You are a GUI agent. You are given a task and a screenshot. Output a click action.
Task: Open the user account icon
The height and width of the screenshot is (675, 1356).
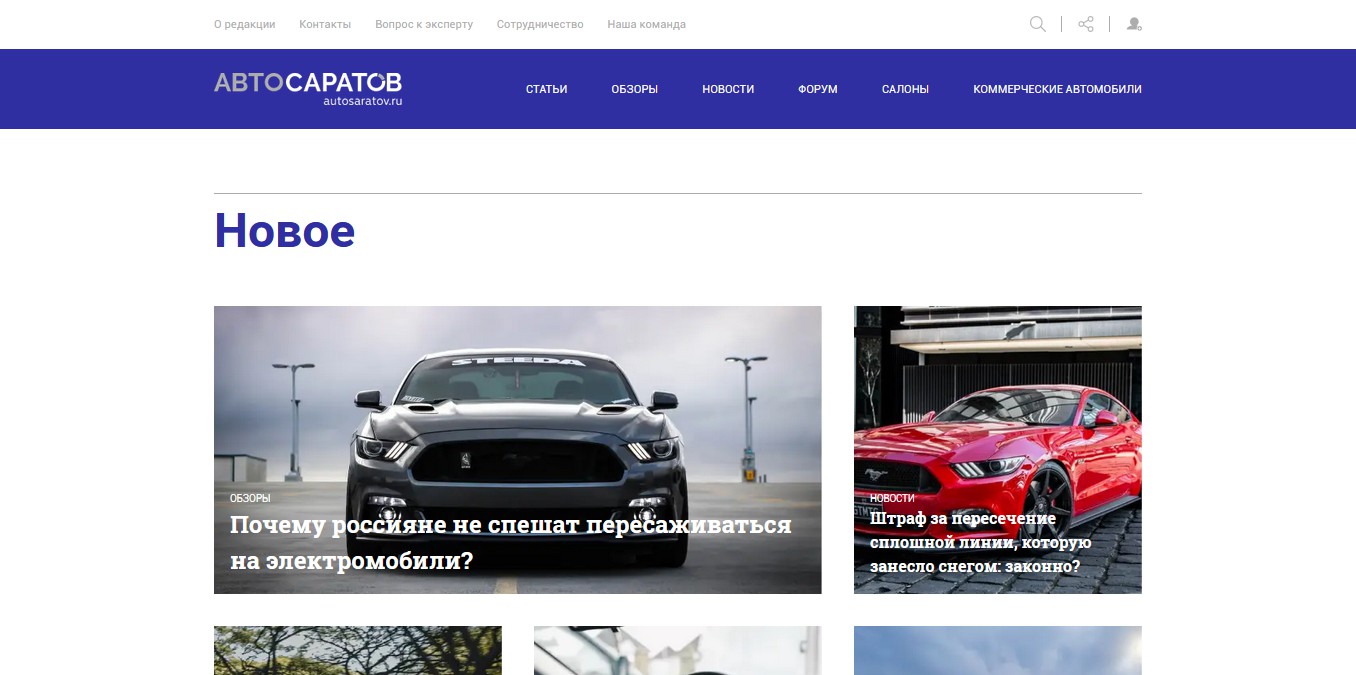(x=1134, y=24)
